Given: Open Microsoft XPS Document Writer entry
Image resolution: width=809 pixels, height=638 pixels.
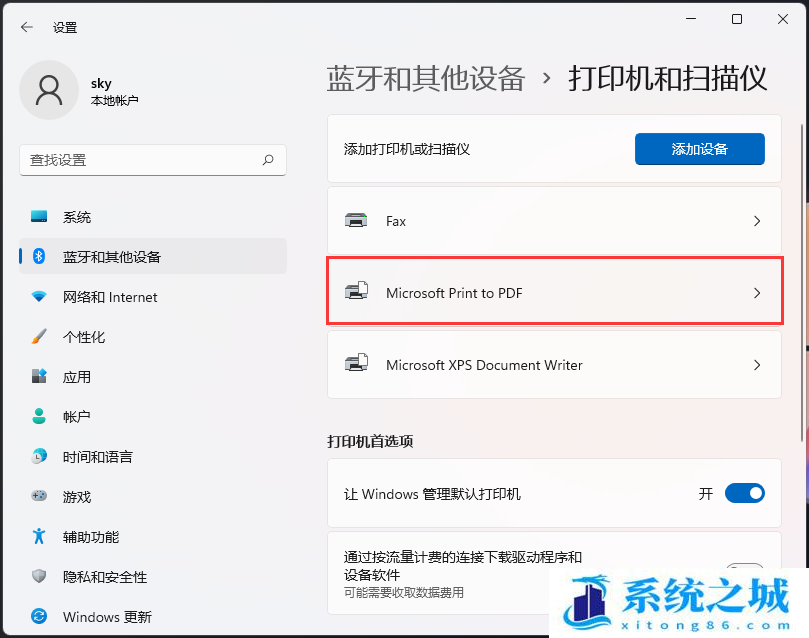Looking at the screenshot, I should click(554, 365).
